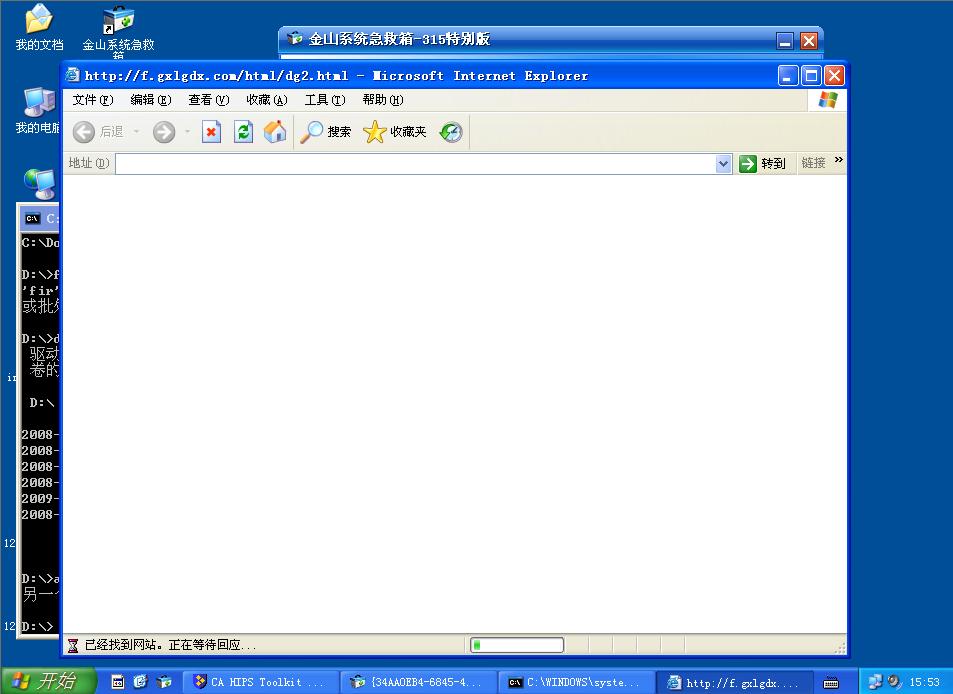Open 编辑(E) menu
Viewport: 953px width, 694px height.
[151, 100]
